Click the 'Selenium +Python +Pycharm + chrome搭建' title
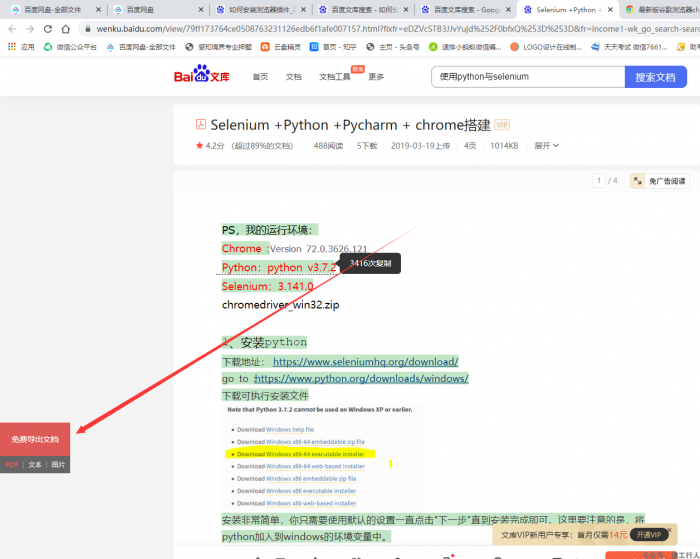 pos(350,125)
